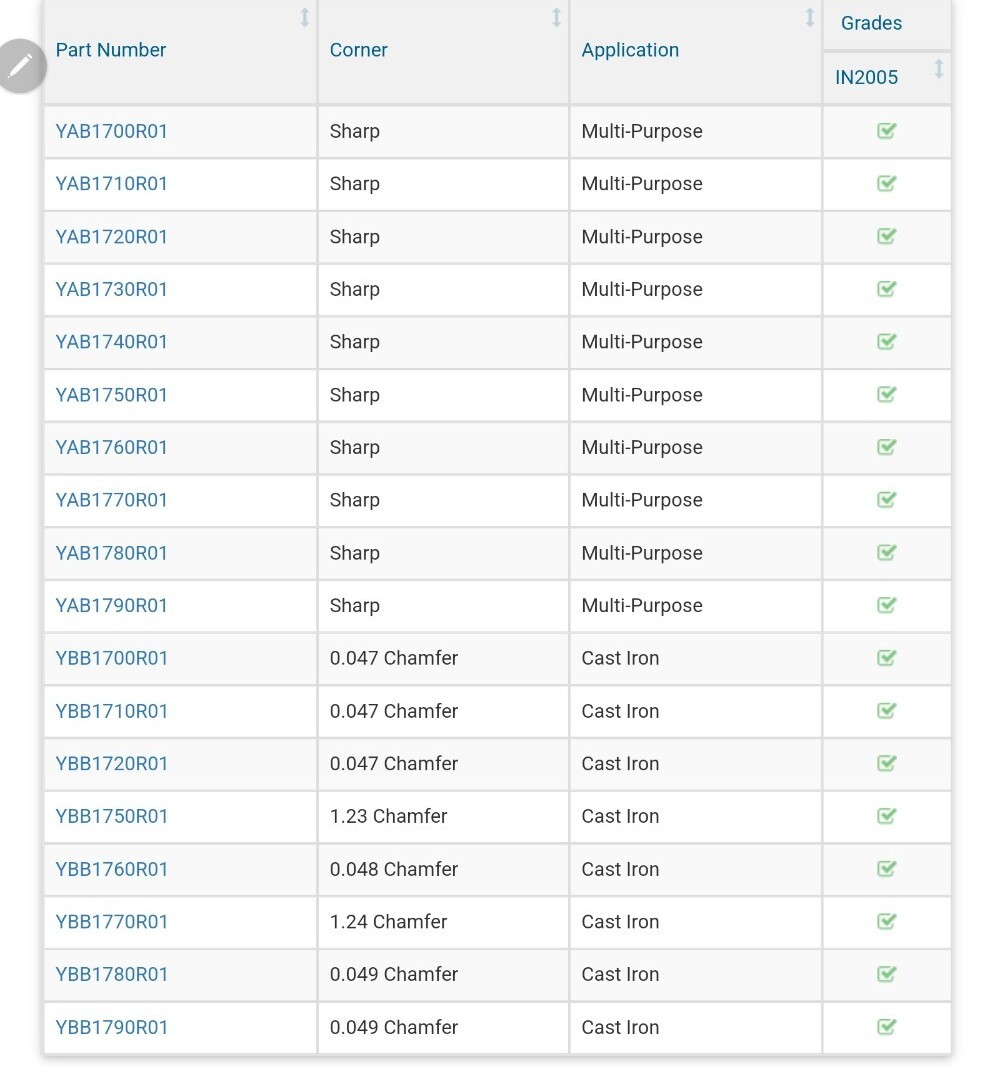Open part number YBB1750R01
This screenshot has height=1067, width=1000.
(x=112, y=816)
